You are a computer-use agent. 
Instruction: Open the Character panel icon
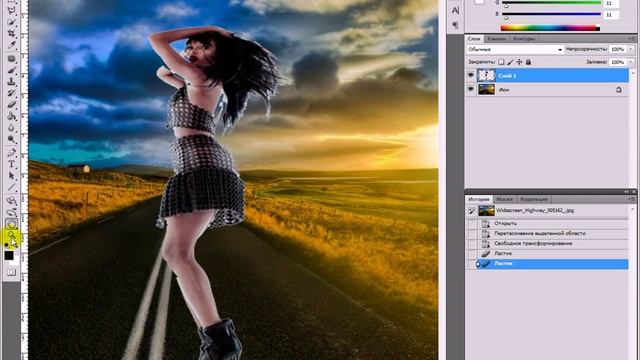click(x=456, y=11)
